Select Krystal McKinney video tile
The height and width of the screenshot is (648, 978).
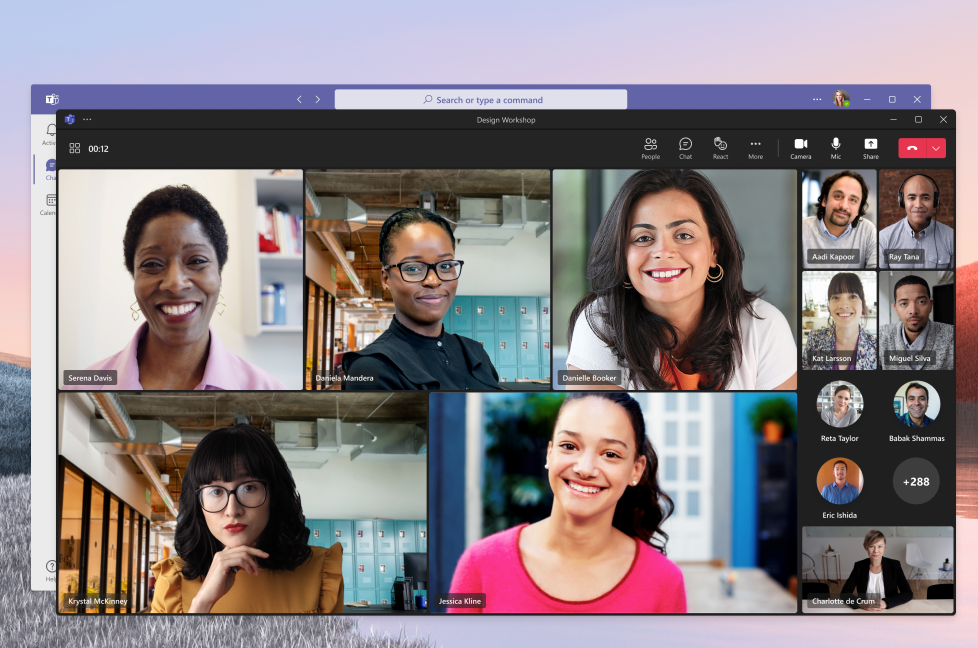point(243,503)
